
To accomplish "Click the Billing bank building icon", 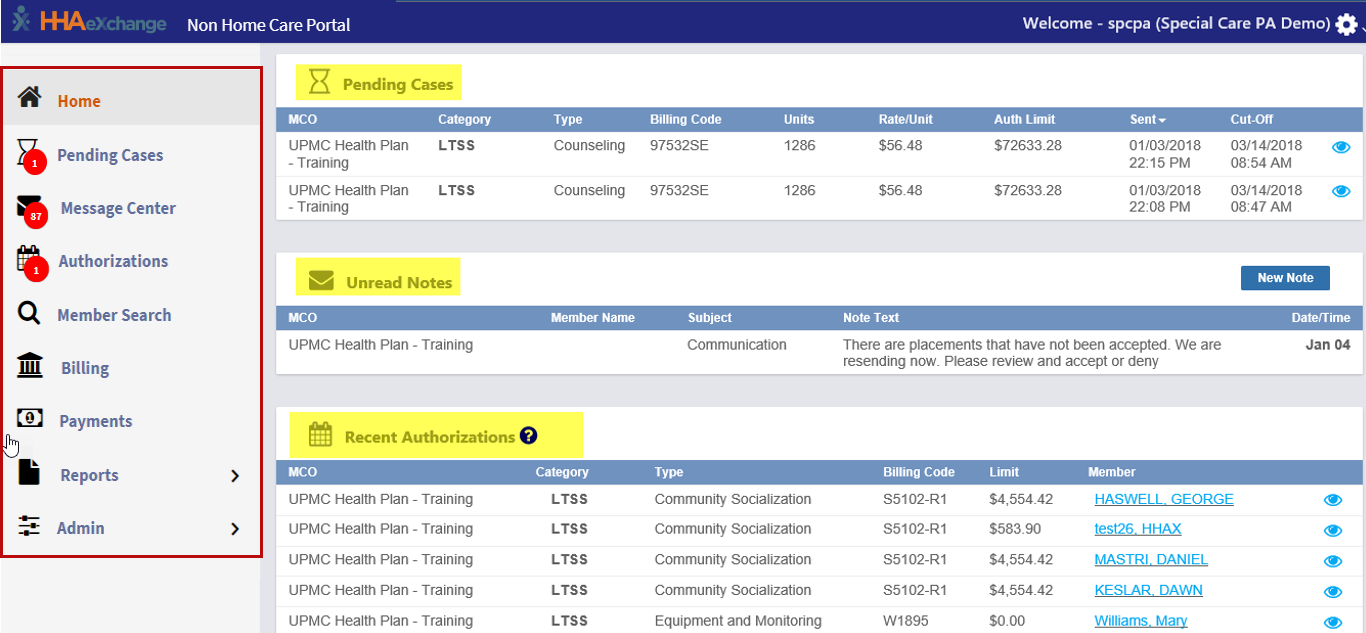I will [30, 366].
